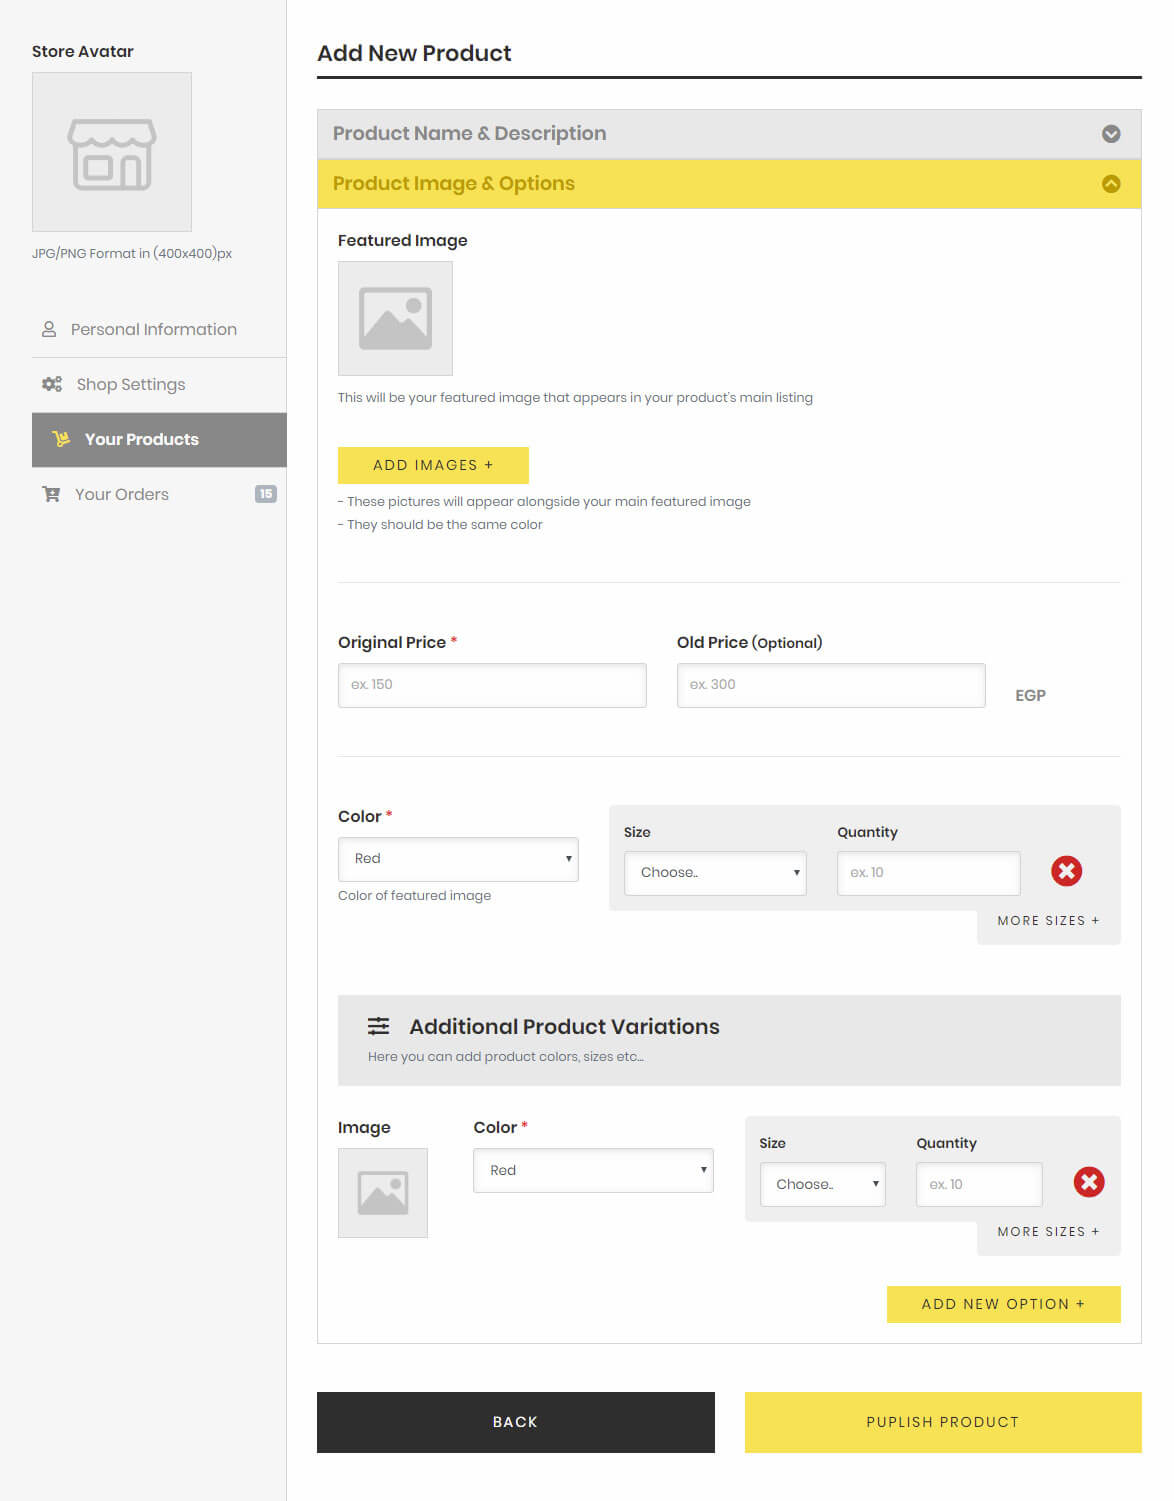Expand Product Name & Description section
The height and width of the screenshot is (1501, 1174).
pyautogui.click(x=729, y=134)
